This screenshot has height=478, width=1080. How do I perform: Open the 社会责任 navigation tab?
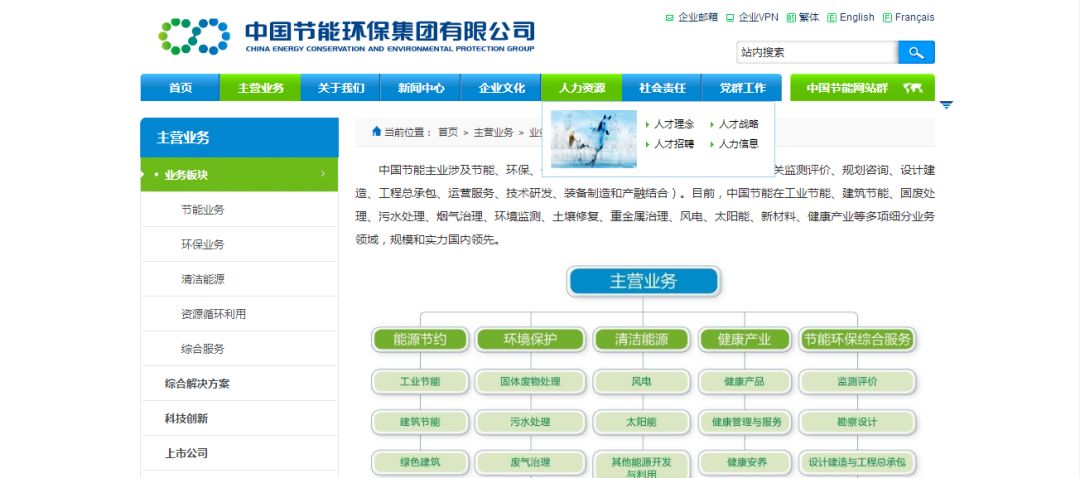662,88
